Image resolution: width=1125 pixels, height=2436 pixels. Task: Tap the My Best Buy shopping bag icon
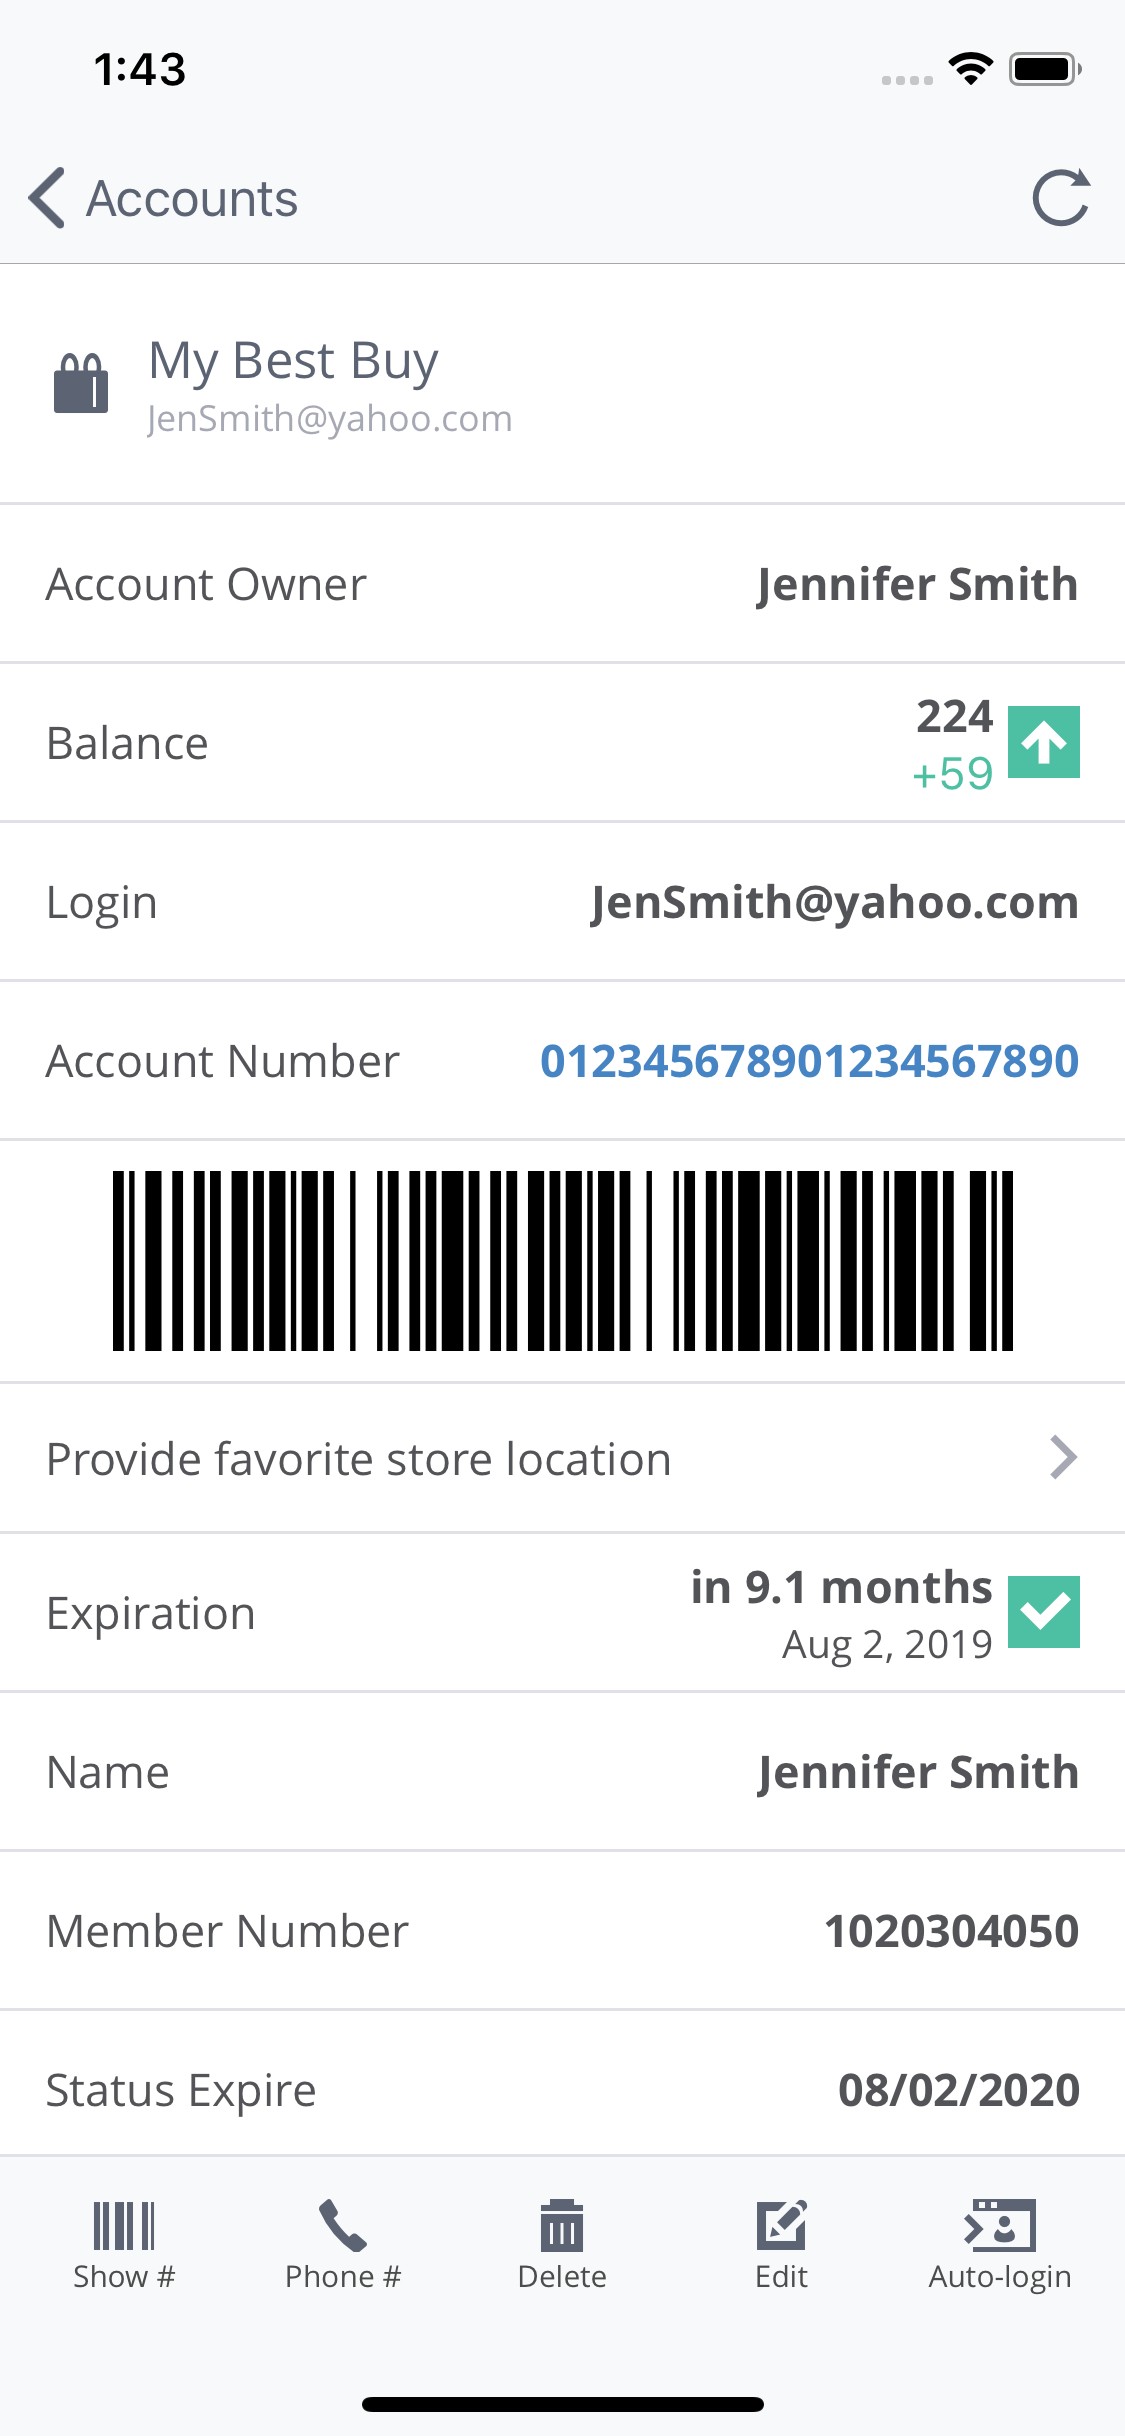coord(81,384)
